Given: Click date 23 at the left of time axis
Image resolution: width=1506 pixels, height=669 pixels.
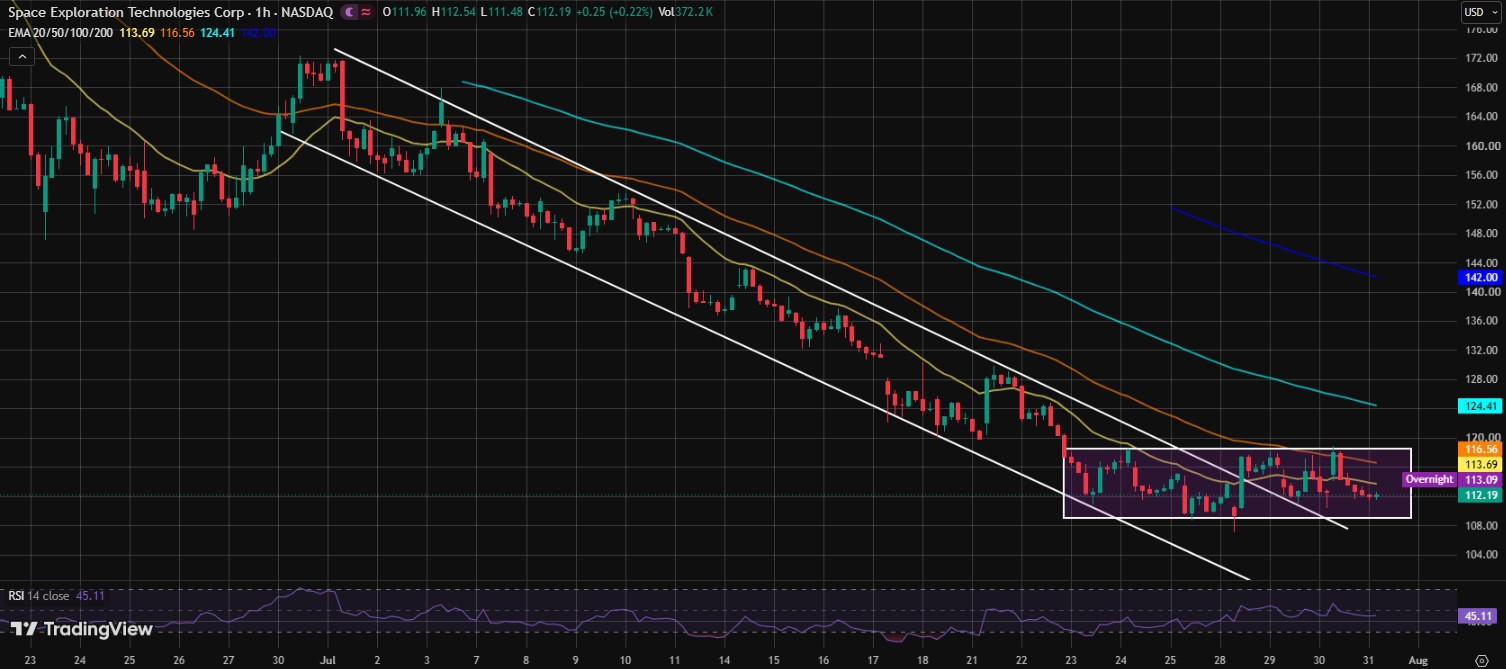Looking at the screenshot, I should coord(30,661).
